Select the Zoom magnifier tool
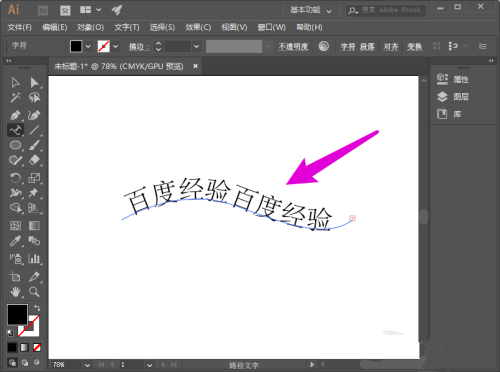 click(34, 292)
